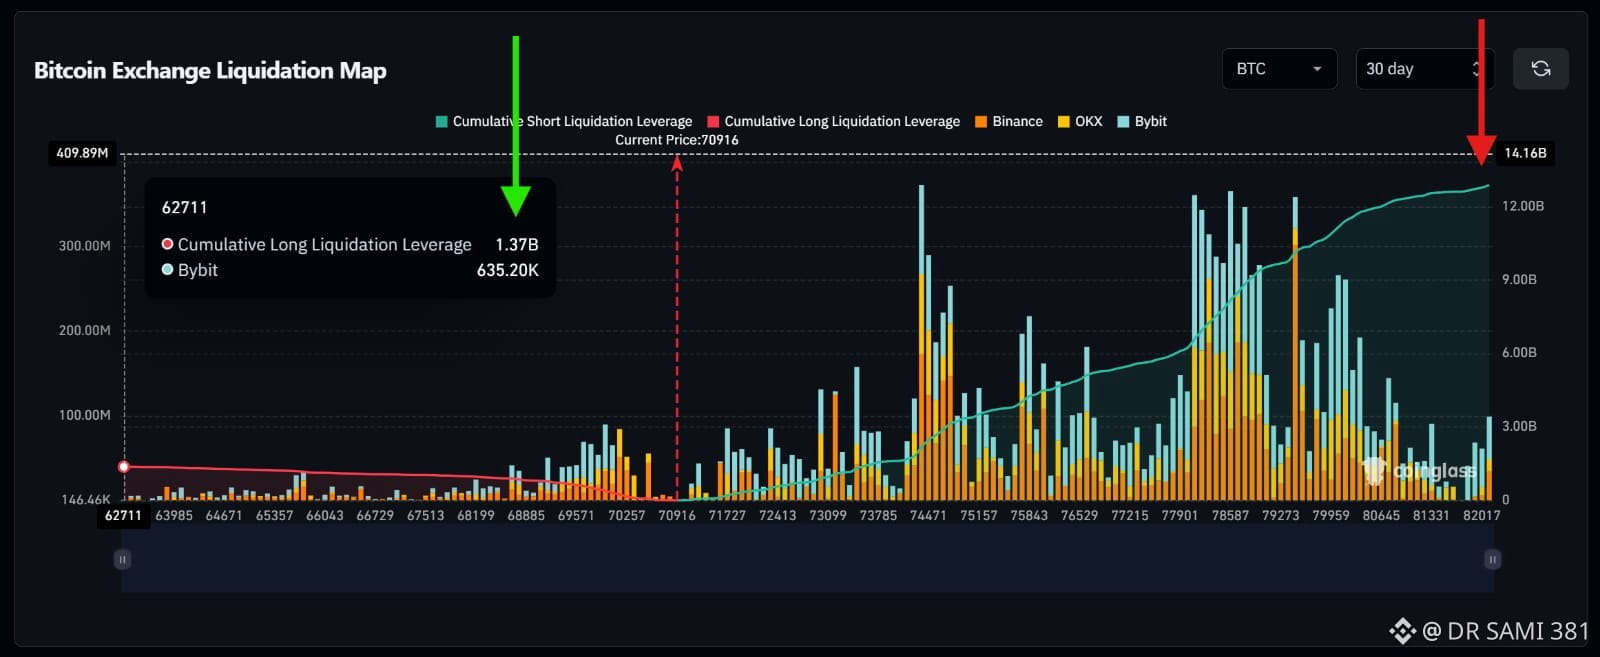Click the right zoom slider handle

tap(1492, 559)
